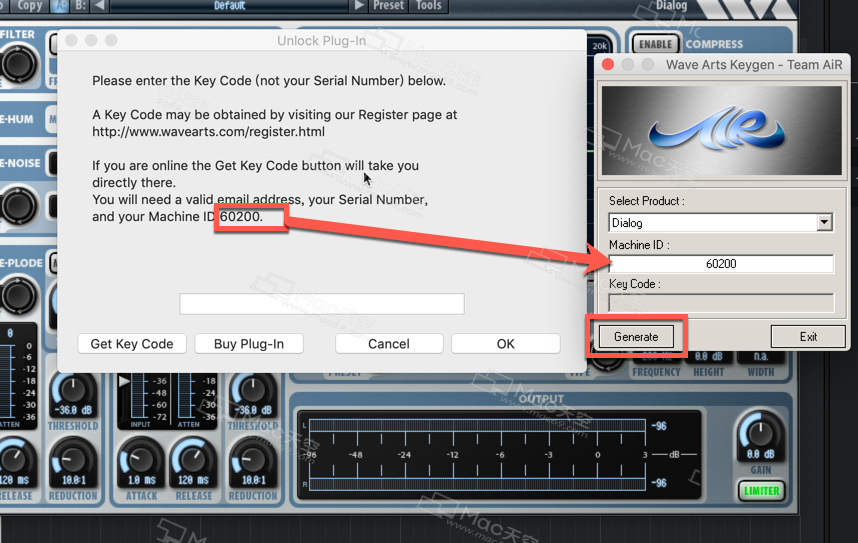
Task: Click the stereo OUTPUT level meter display
Action: tap(499, 454)
